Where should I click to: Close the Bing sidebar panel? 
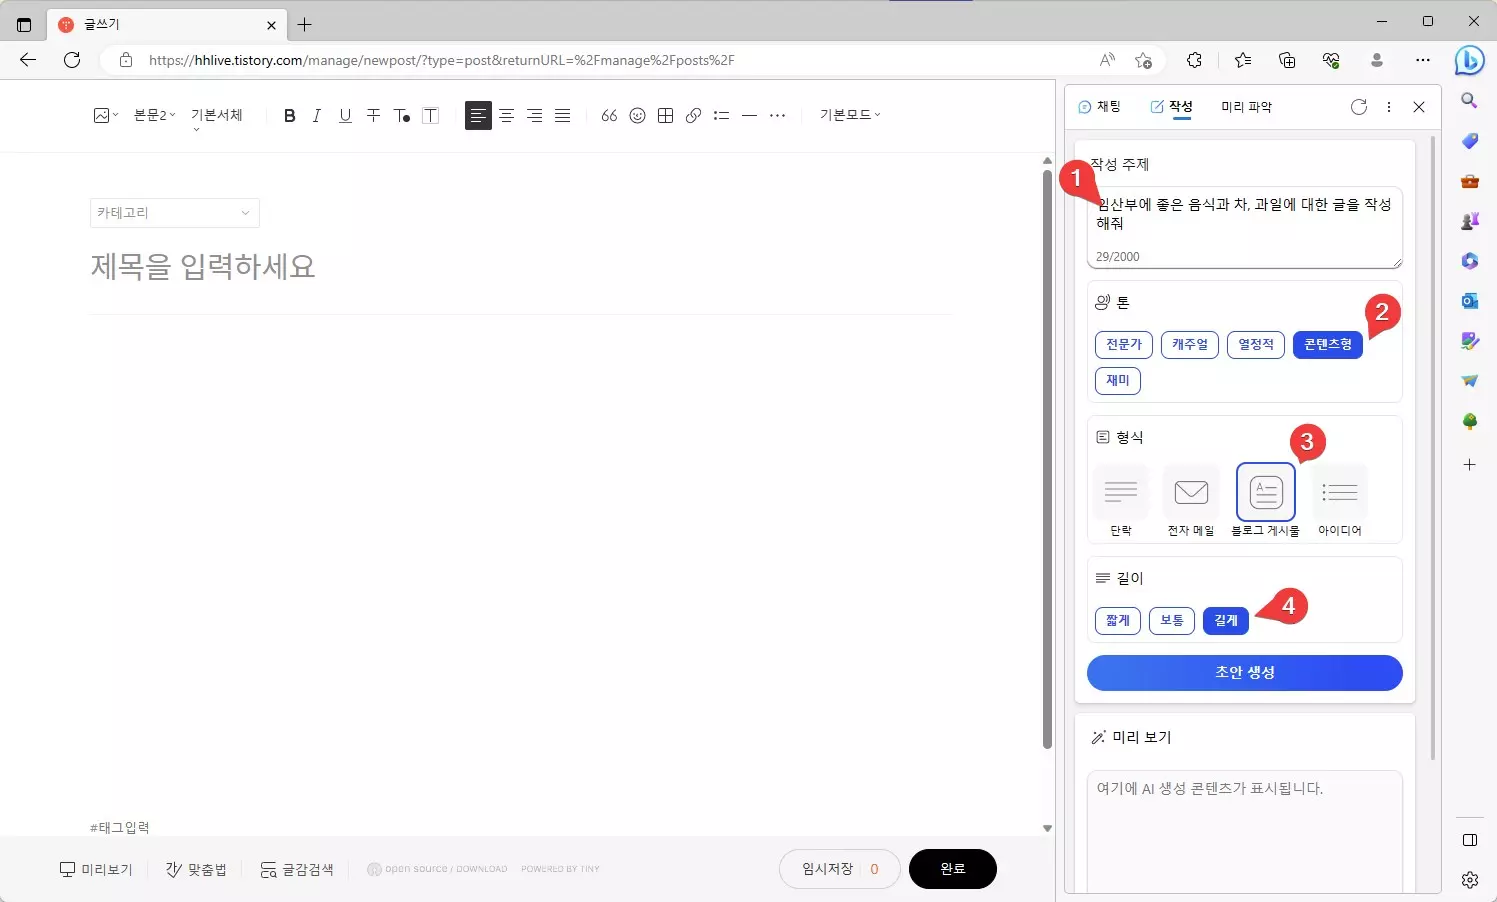point(1419,107)
